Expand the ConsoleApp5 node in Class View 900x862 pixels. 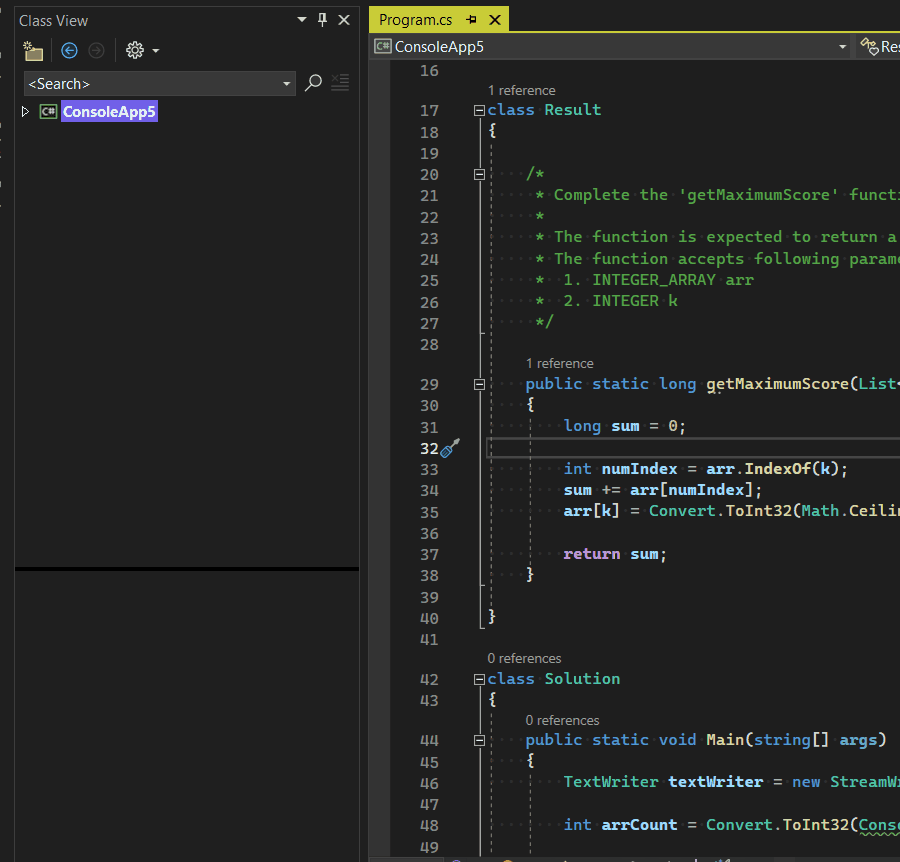(x=24, y=111)
